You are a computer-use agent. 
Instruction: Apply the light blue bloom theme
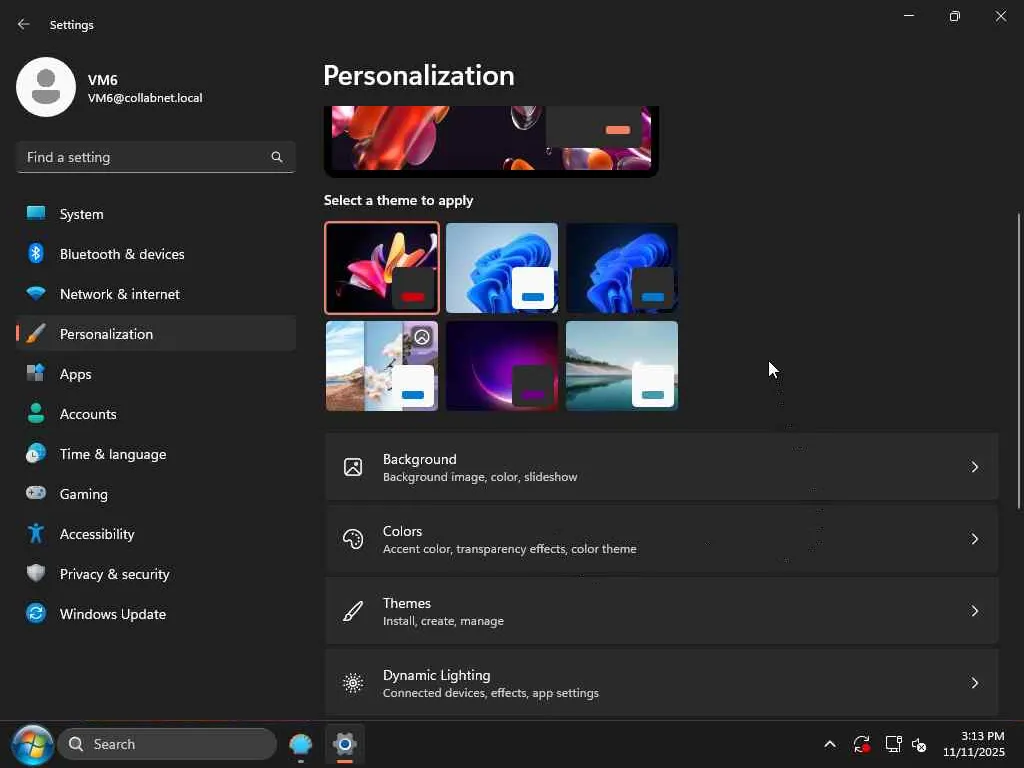pos(502,268)
